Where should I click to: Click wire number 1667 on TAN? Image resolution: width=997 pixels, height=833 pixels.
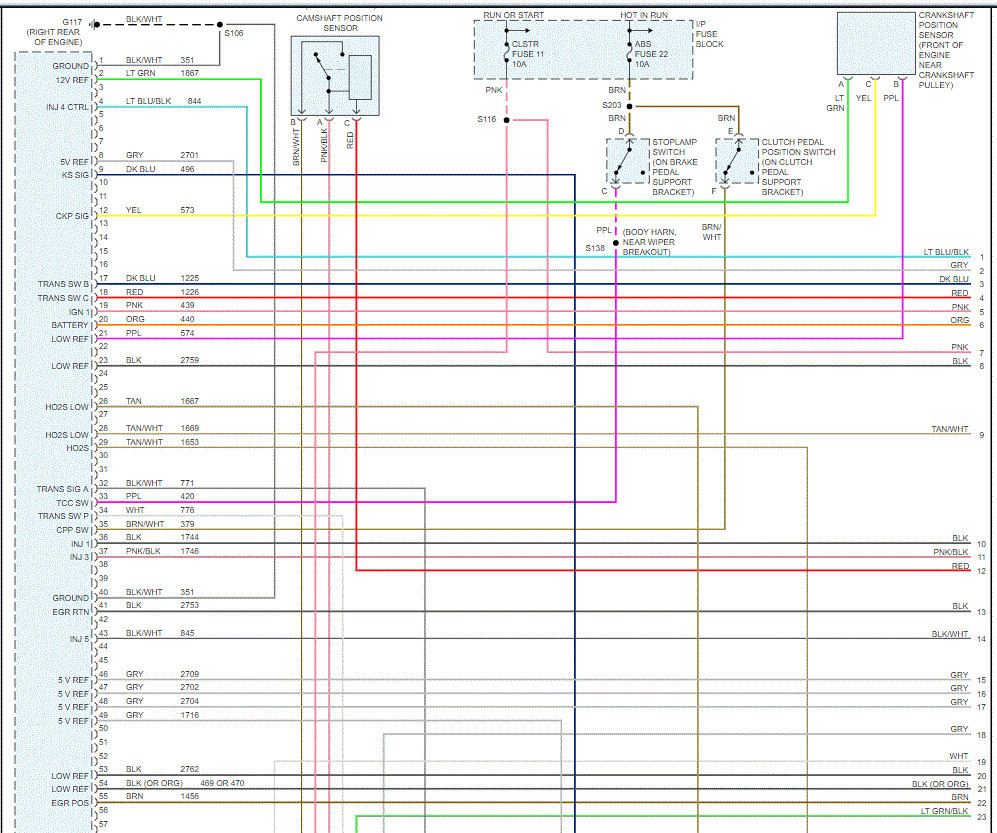click(189, 401)
